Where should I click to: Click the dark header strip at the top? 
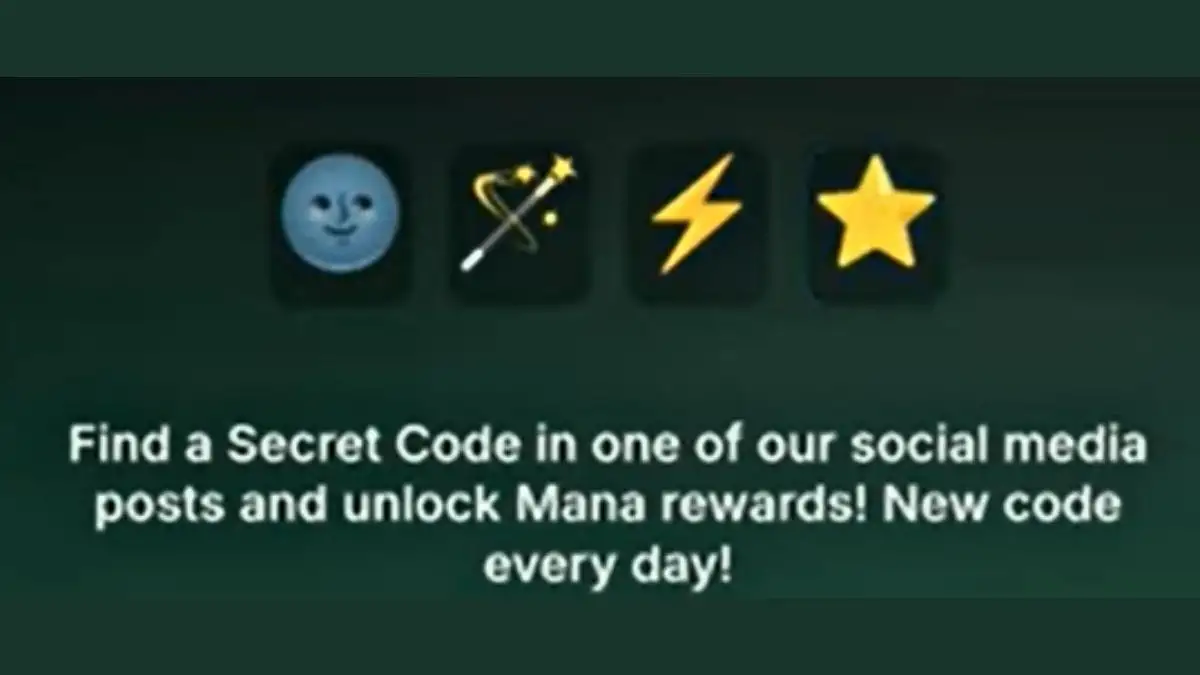tap(600, 38)
